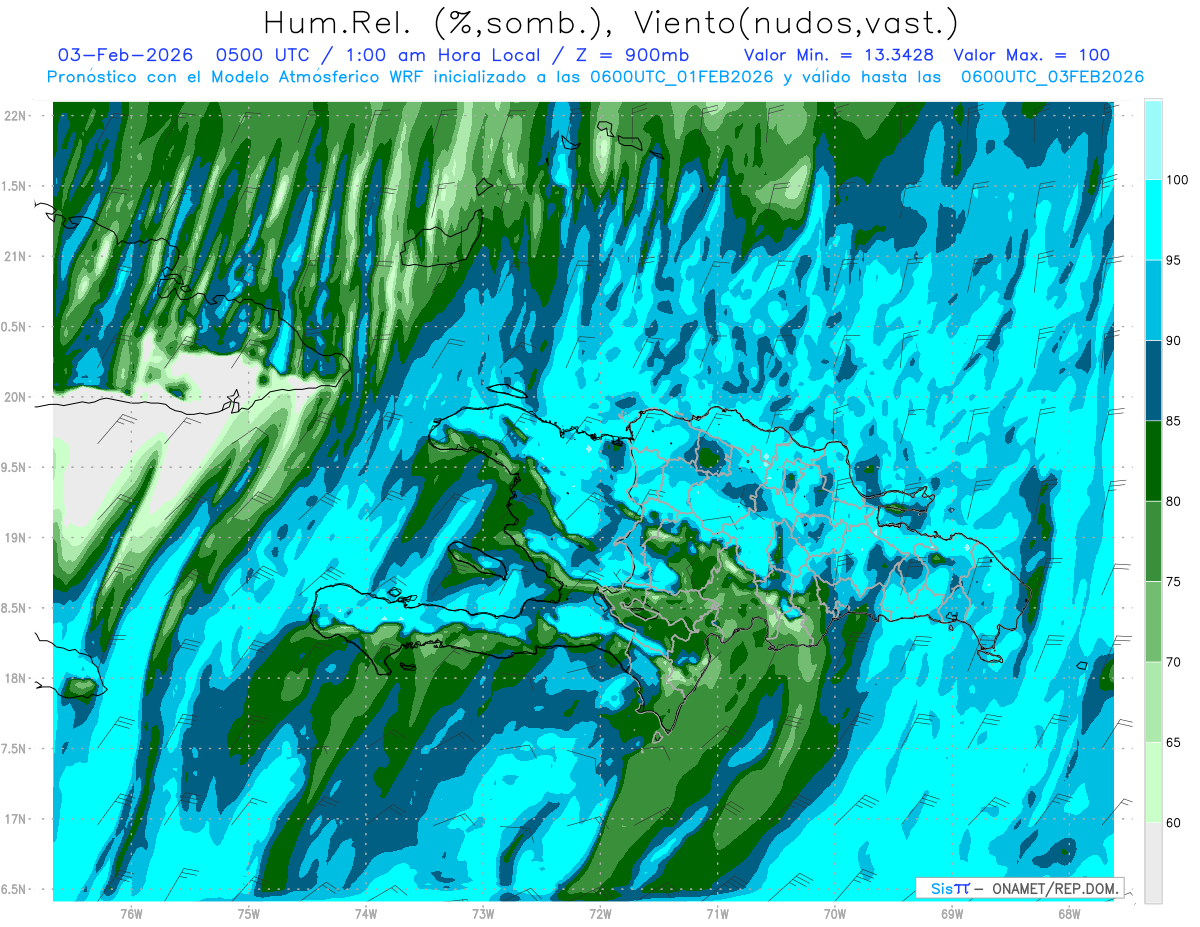Click the light cyan swatch above 100

click(x=1153, y=140)
